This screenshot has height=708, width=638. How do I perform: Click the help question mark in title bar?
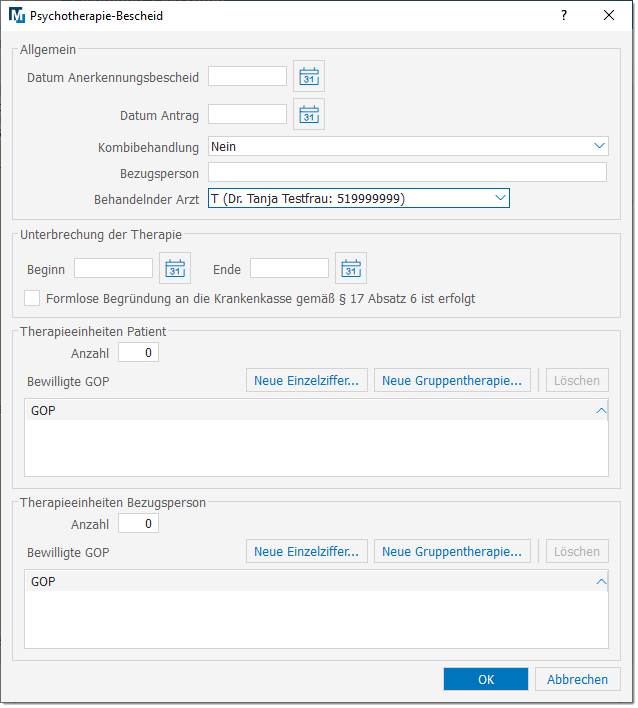click(564, 15)
